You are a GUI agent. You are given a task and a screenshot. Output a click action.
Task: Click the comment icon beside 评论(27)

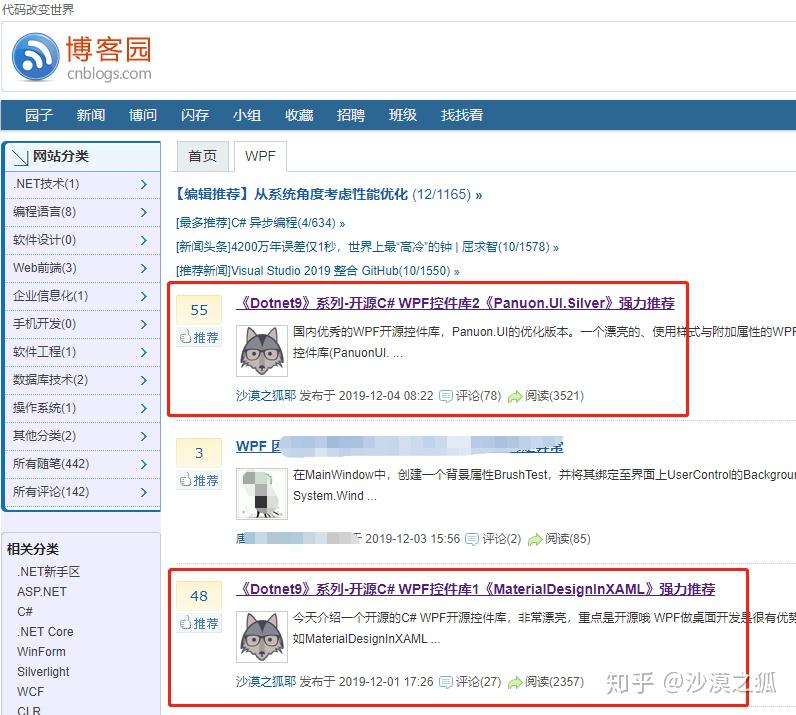[x=446, y=682]
